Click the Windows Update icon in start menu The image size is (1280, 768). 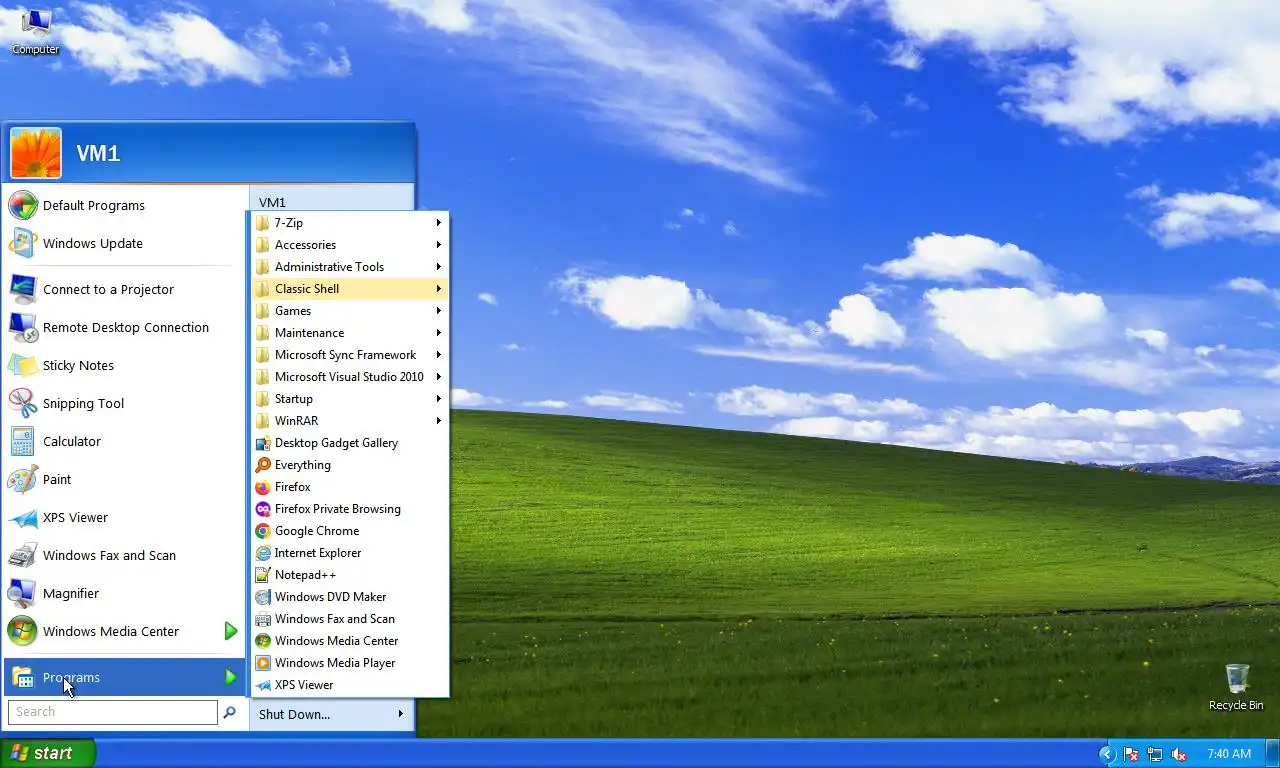pyautogui.click(x=22, y=243)
